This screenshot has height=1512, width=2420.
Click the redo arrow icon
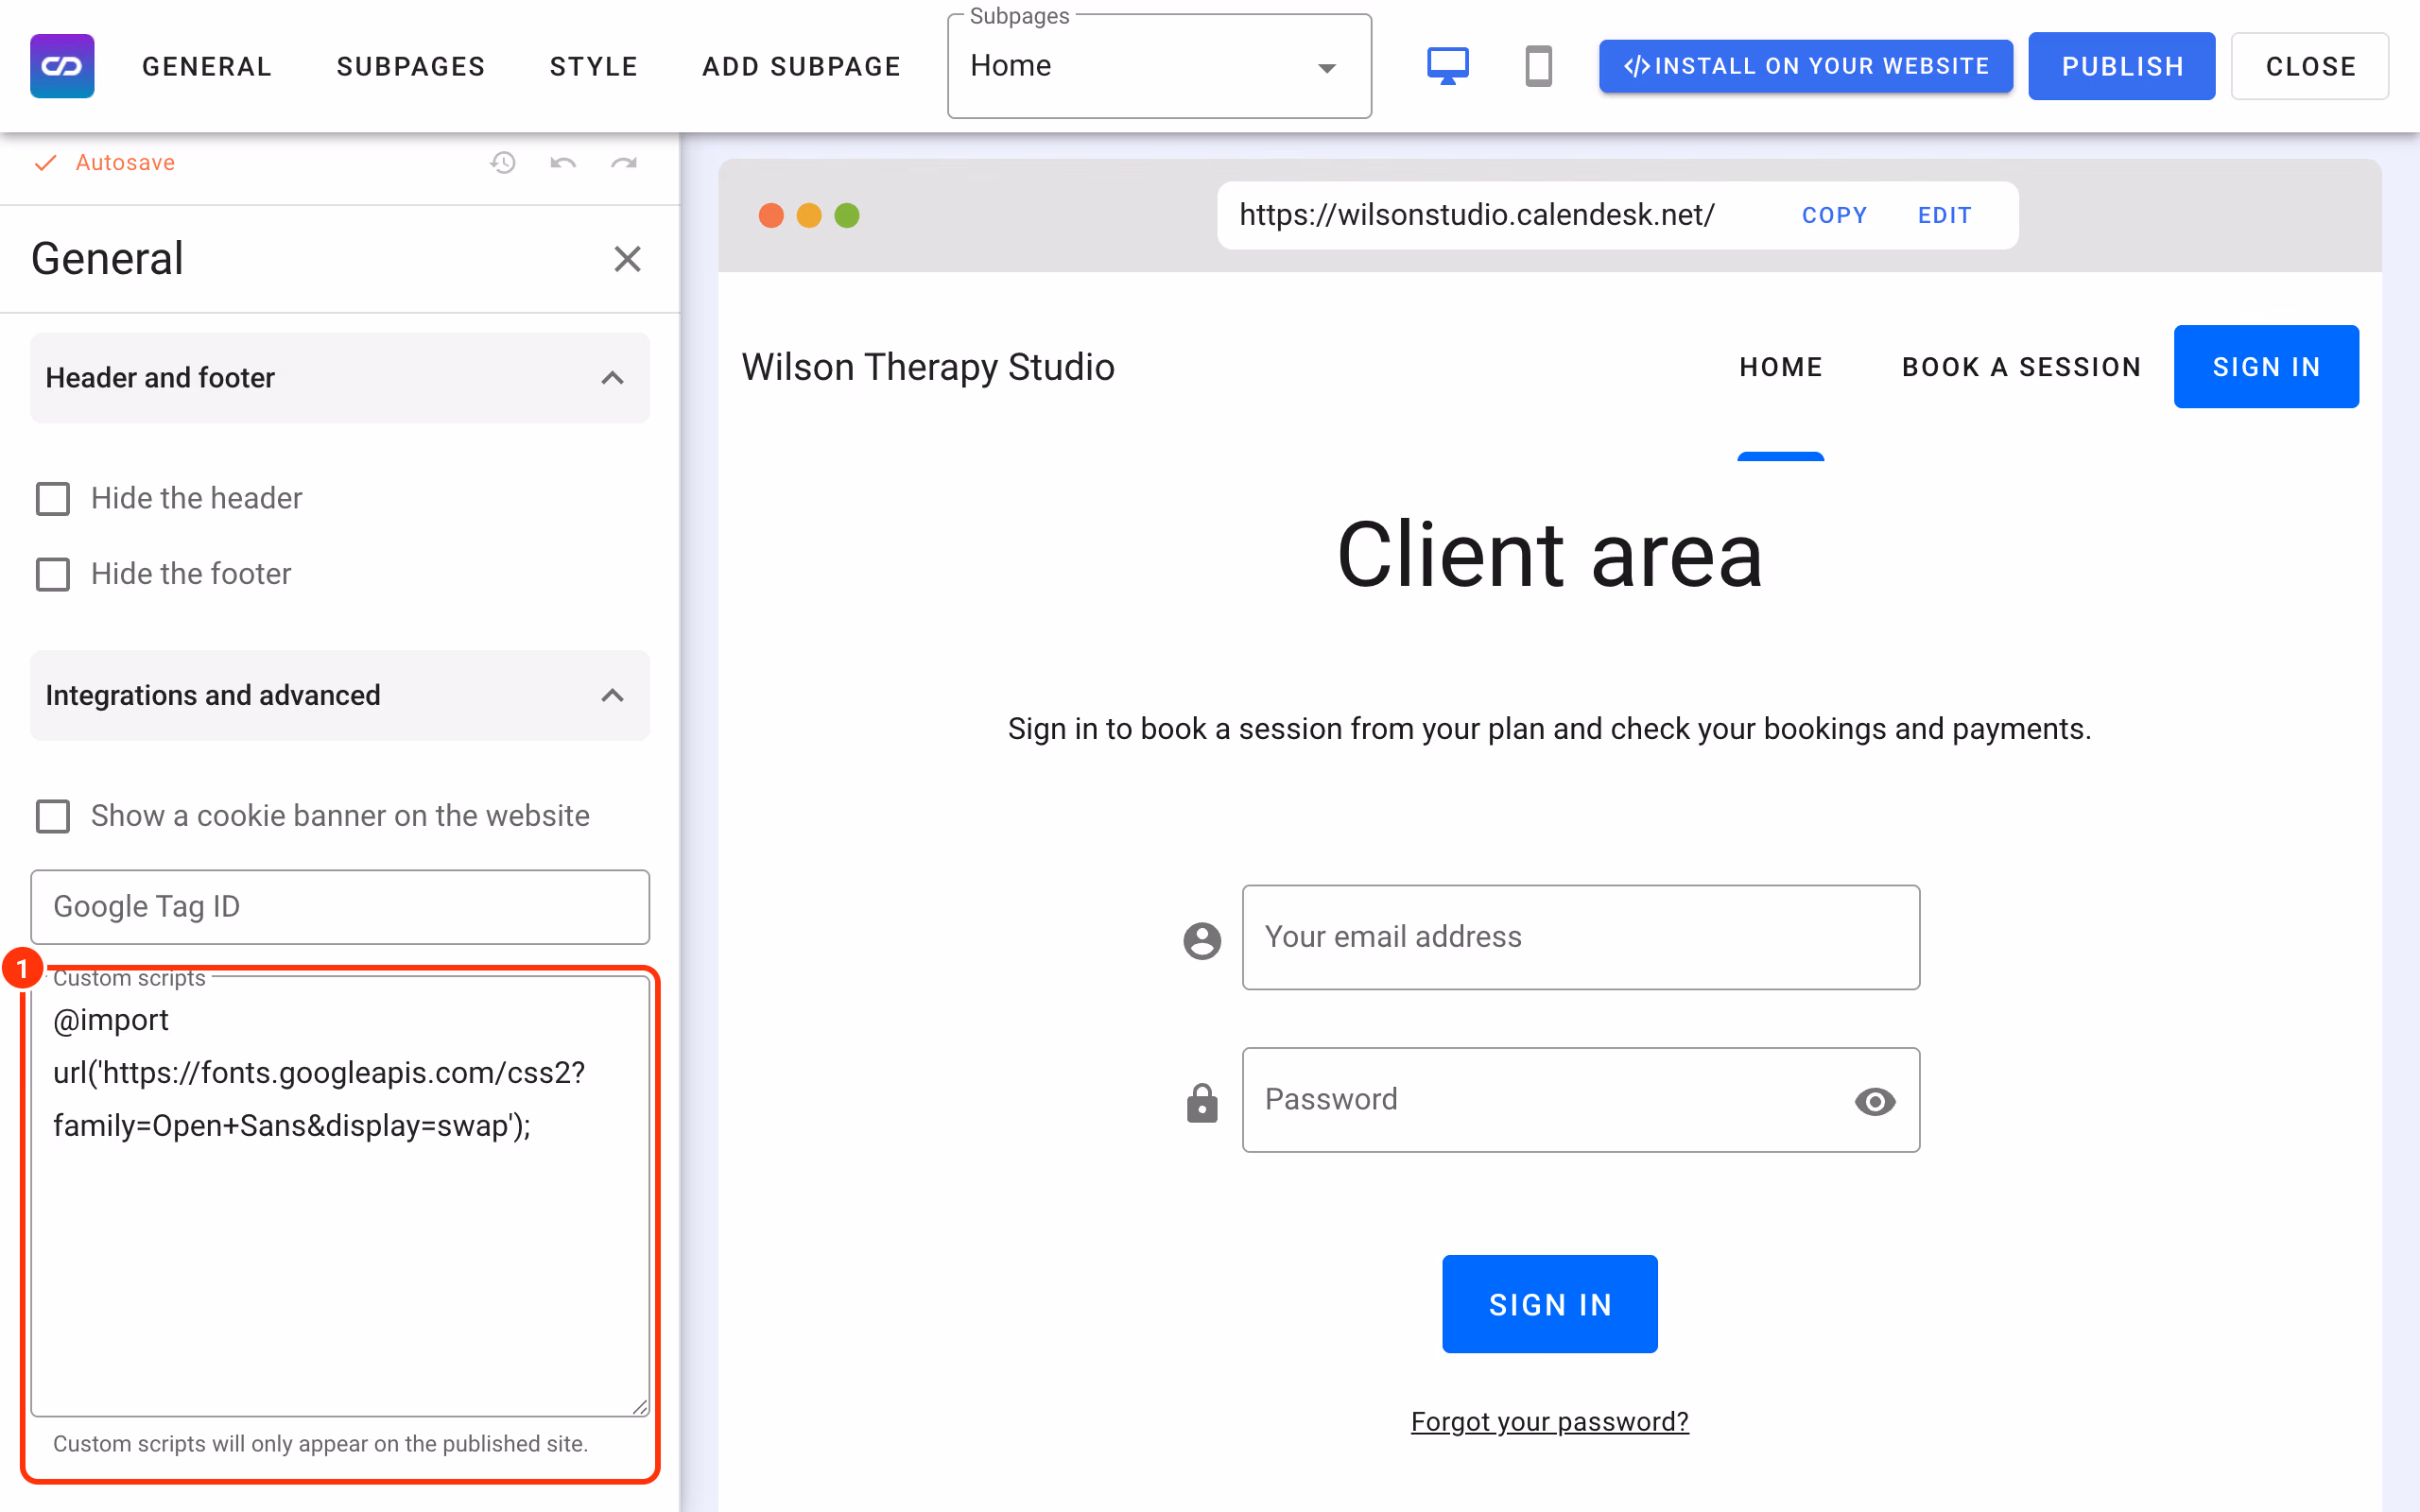[624, 162]
